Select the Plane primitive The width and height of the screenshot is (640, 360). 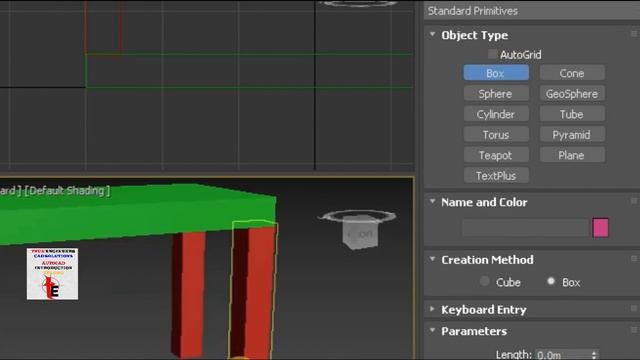[572, 155]
